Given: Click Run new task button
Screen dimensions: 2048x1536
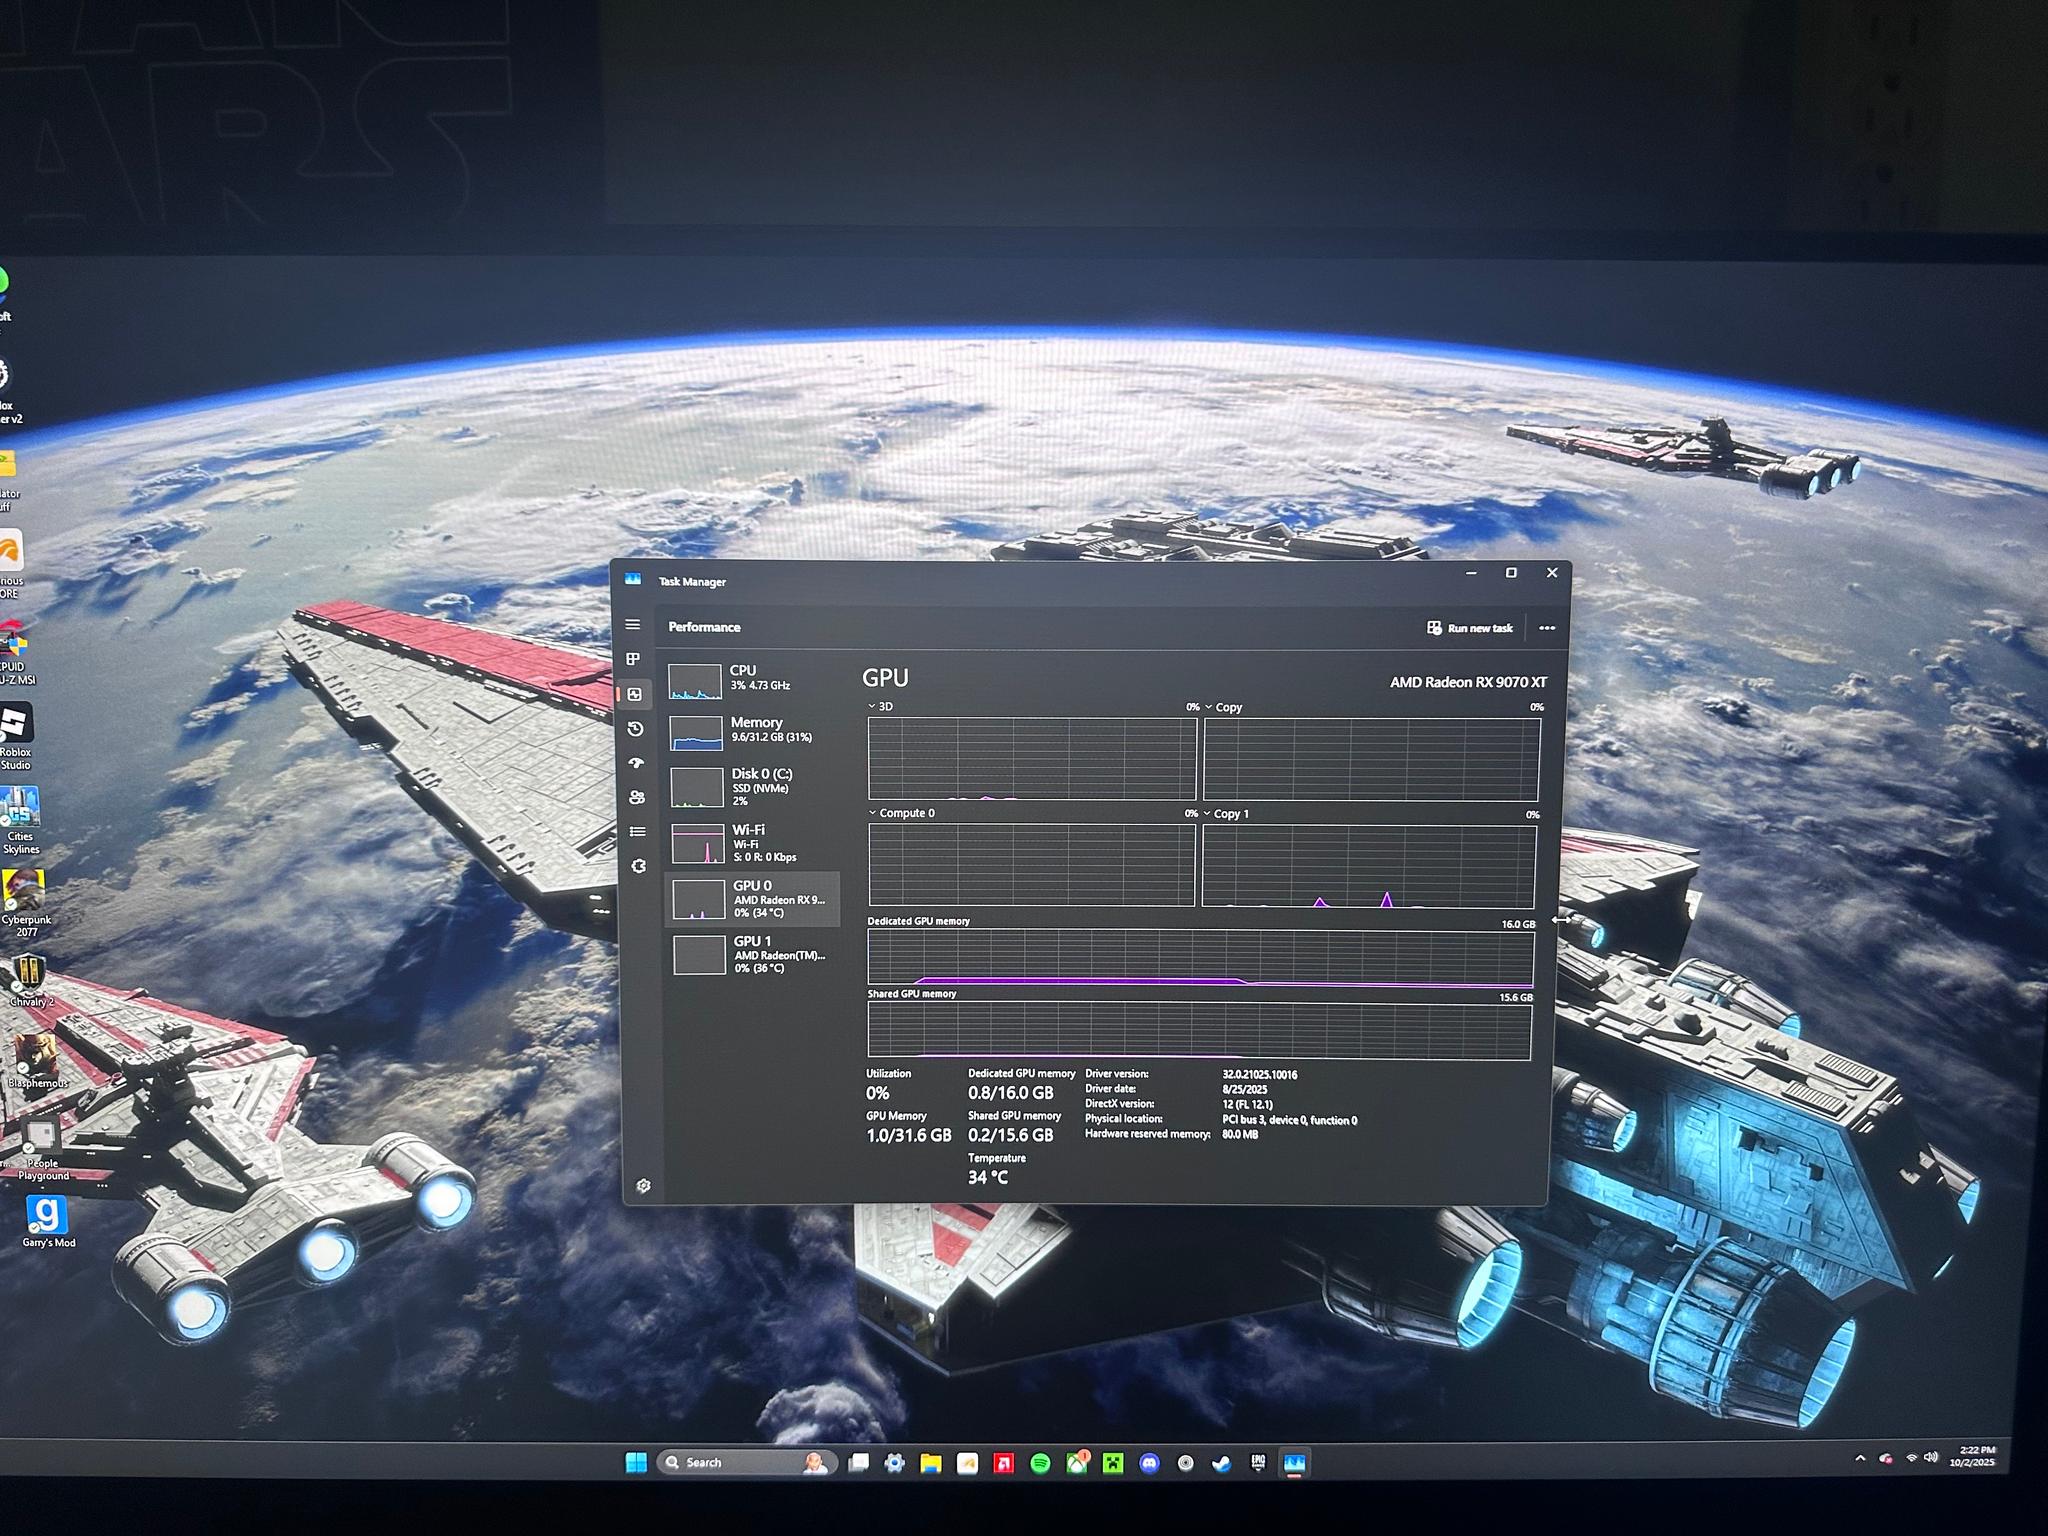Looking at the screenshot, I should 1469,628.
